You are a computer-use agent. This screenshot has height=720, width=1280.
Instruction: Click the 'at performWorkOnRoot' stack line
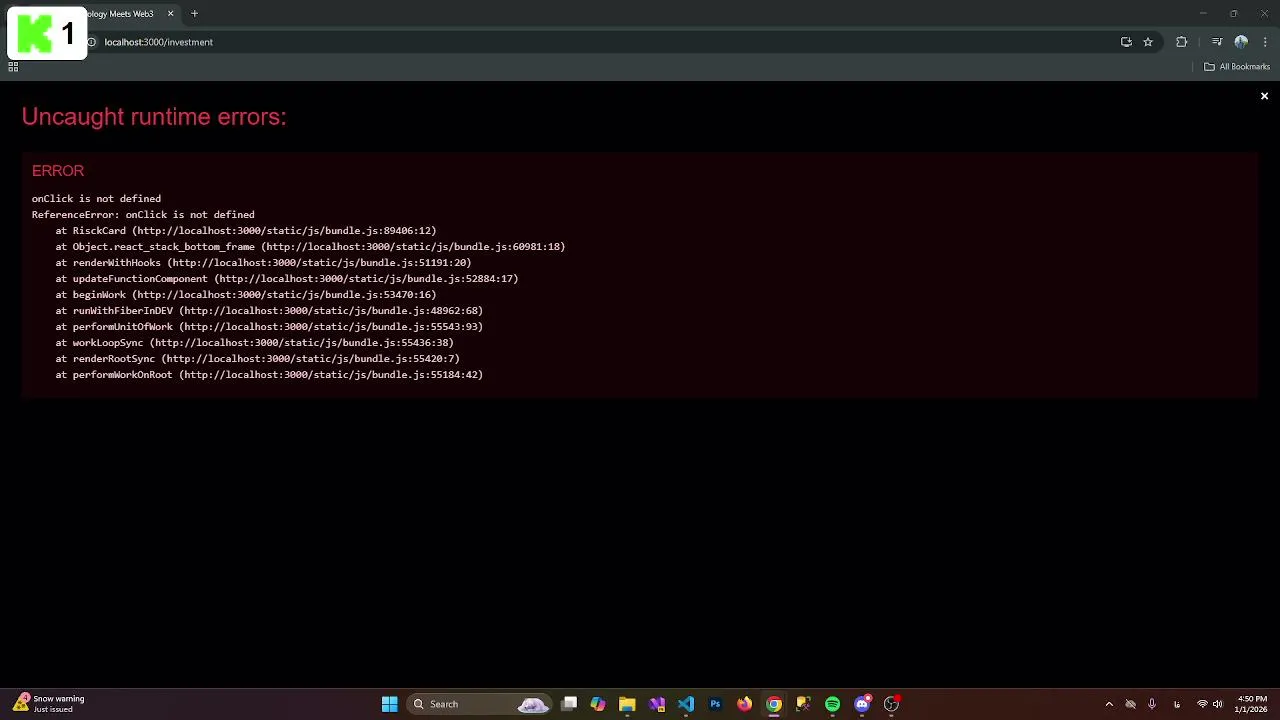click(x=269, y=374)
